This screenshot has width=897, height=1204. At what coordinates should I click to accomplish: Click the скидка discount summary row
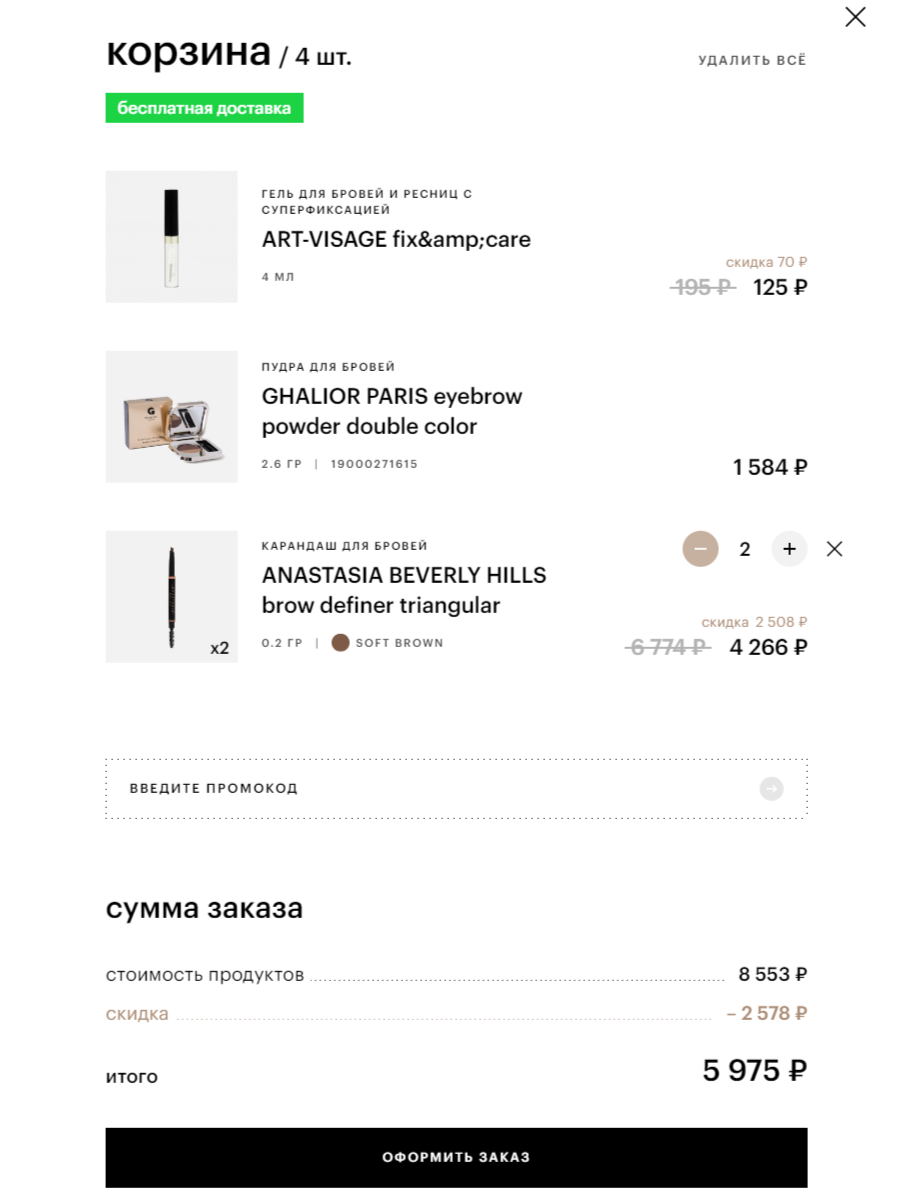point(456,1014)
